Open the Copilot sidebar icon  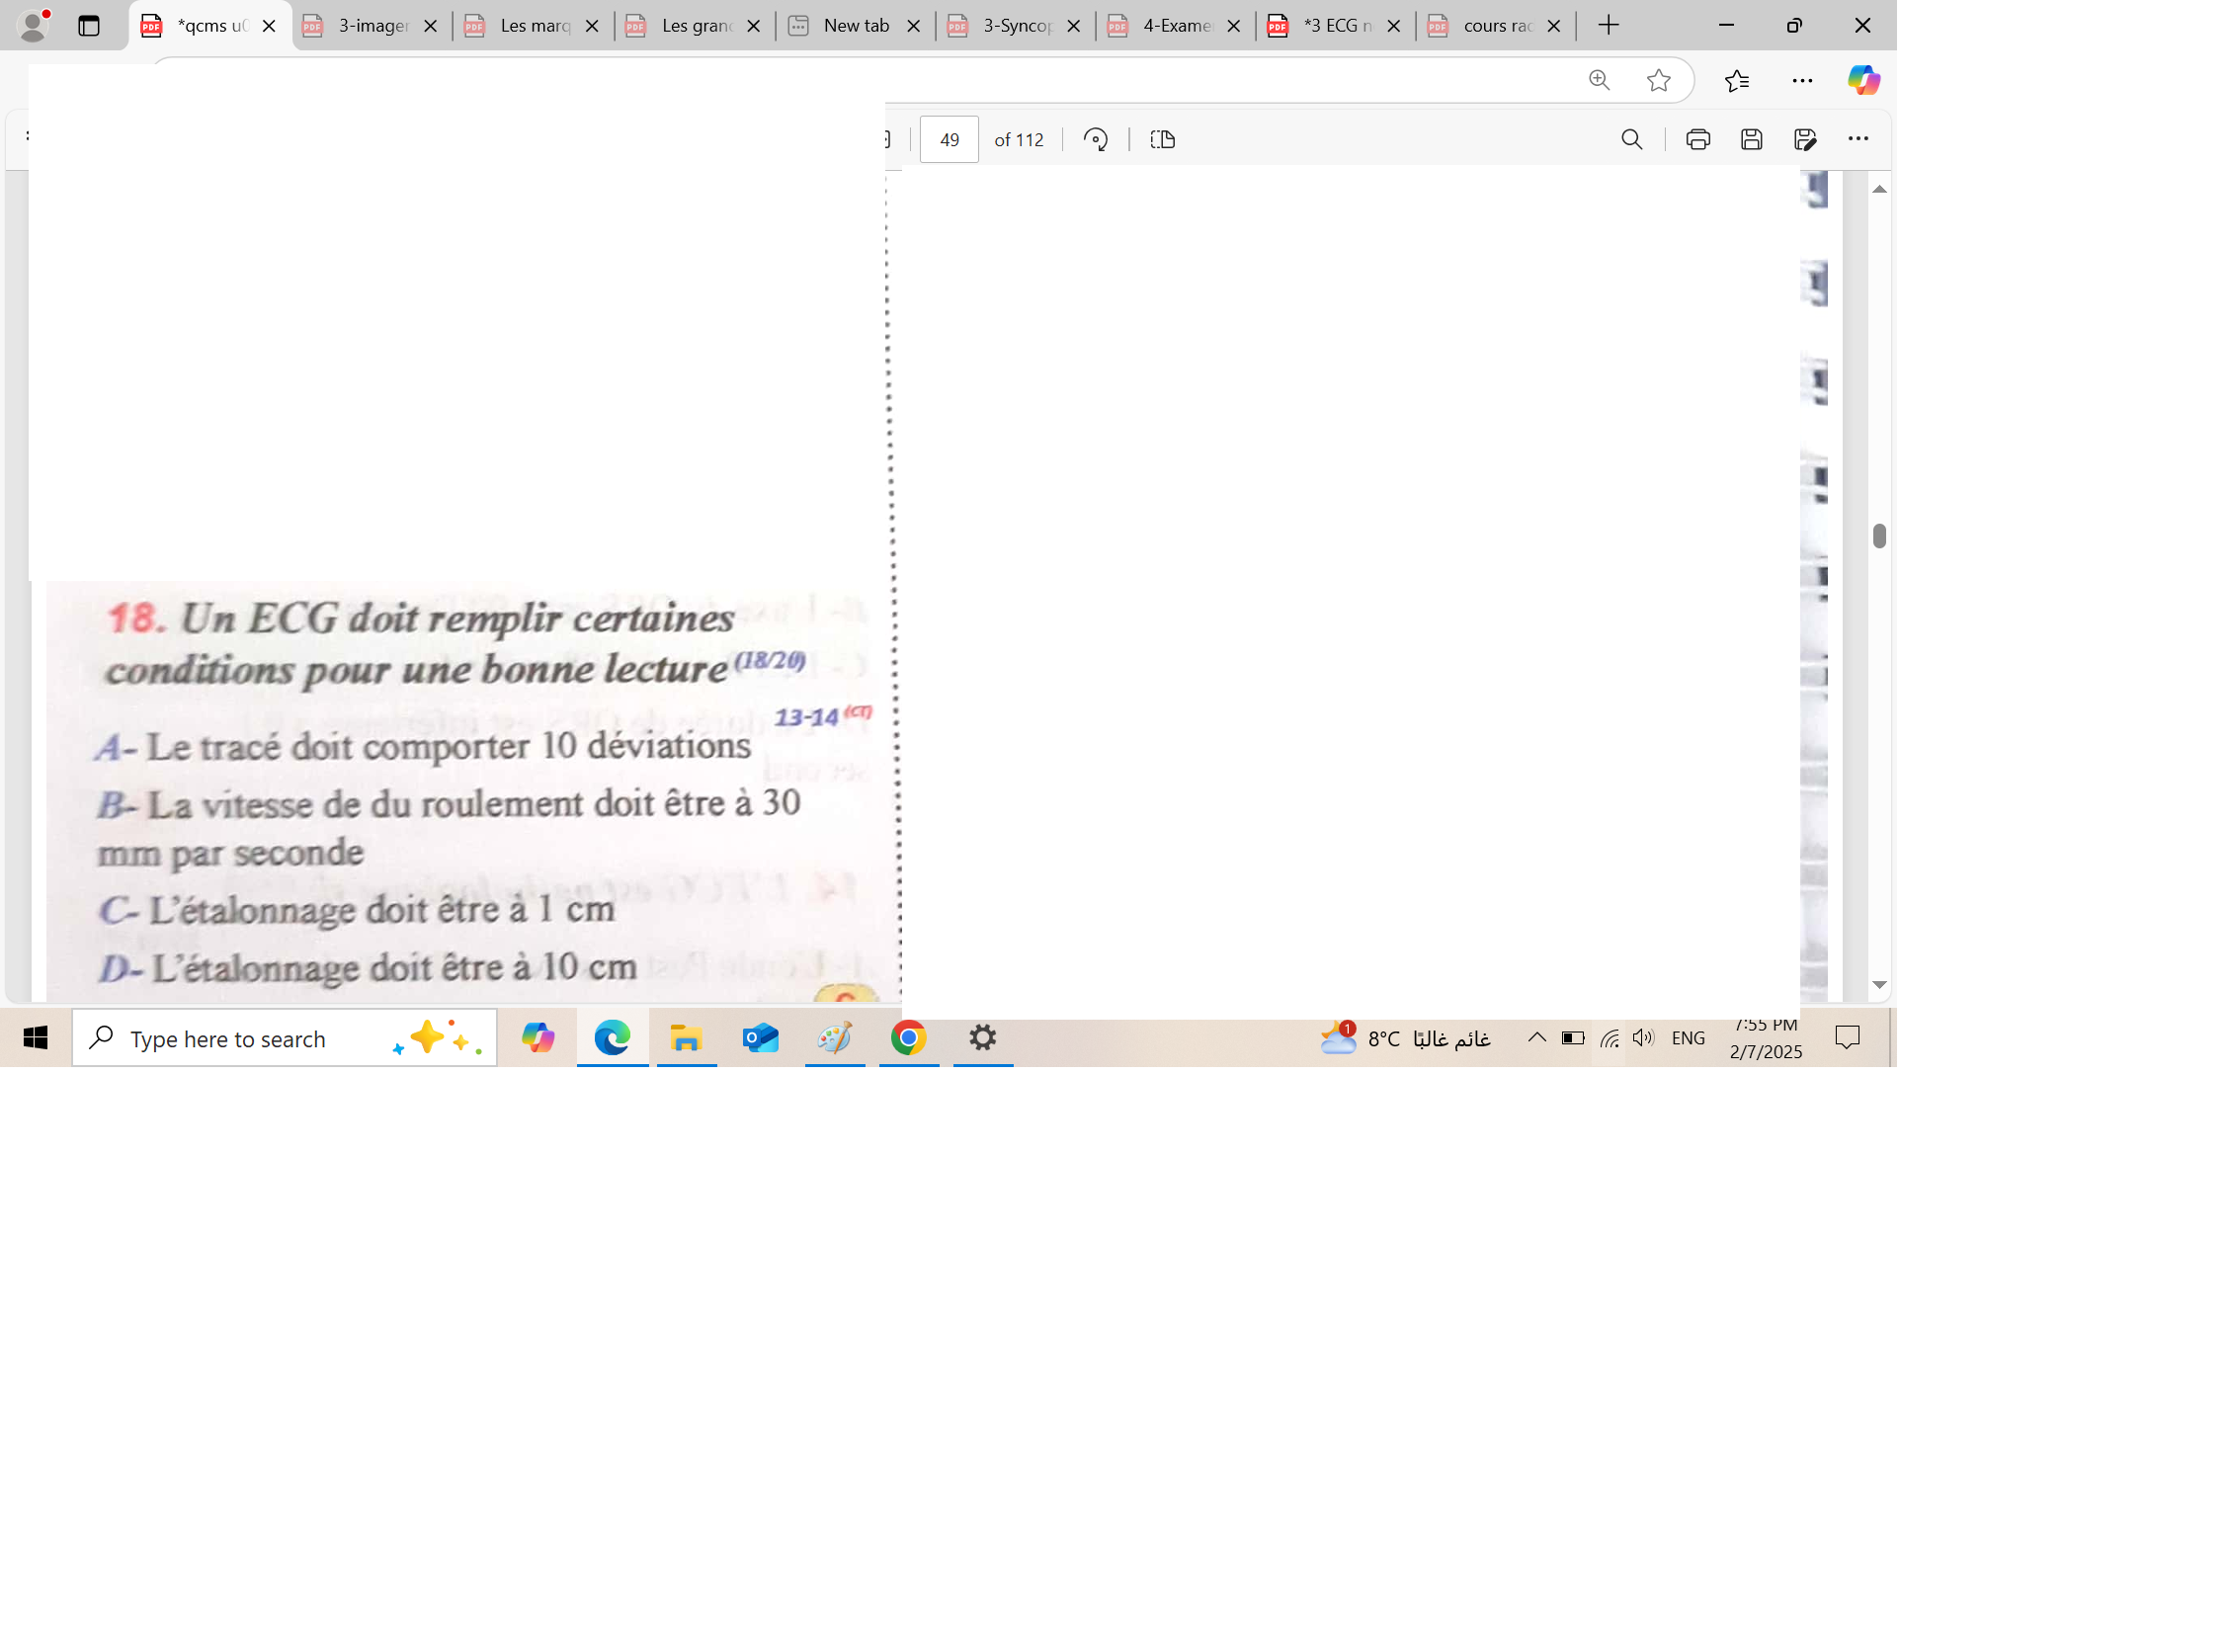coord(1863,80)
